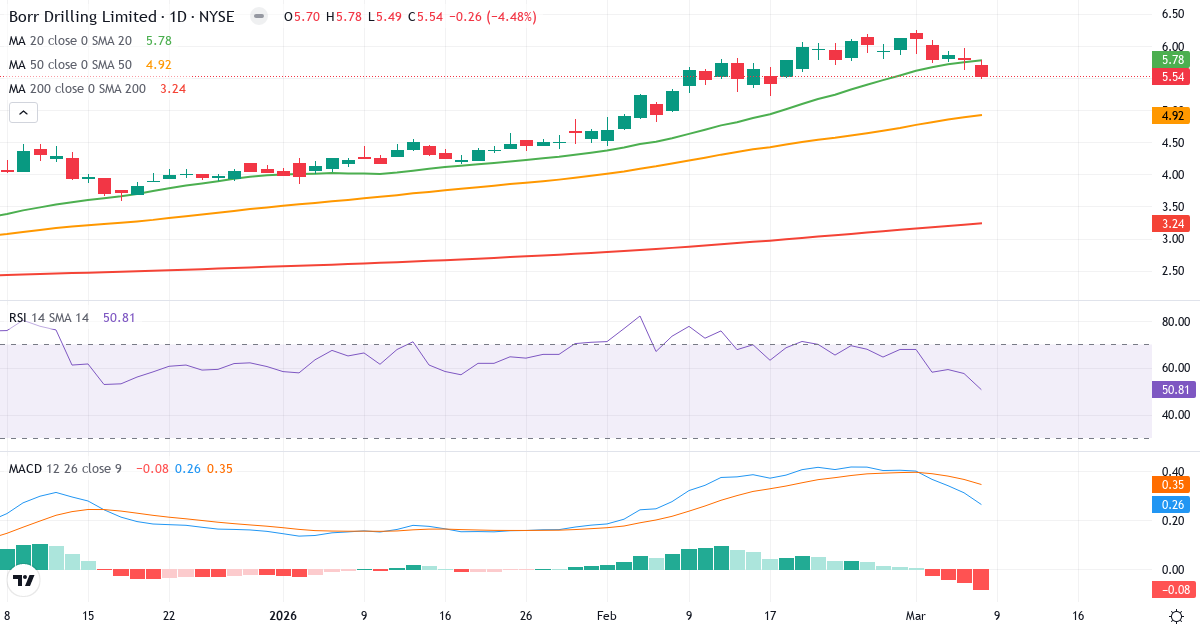Click the chart settings gear icon
The image size is (1200, 630).
click(1178, 618)
